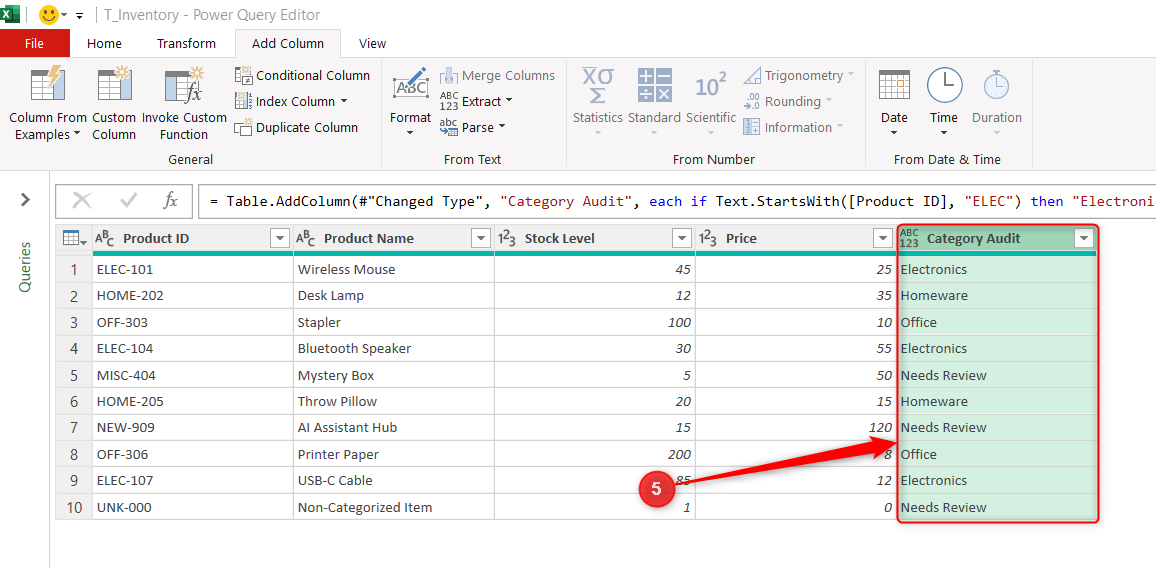Click the smiley feedback icon
Image resolution: width=1156 pixels, height=568 pixels.
tap(49, 14)
